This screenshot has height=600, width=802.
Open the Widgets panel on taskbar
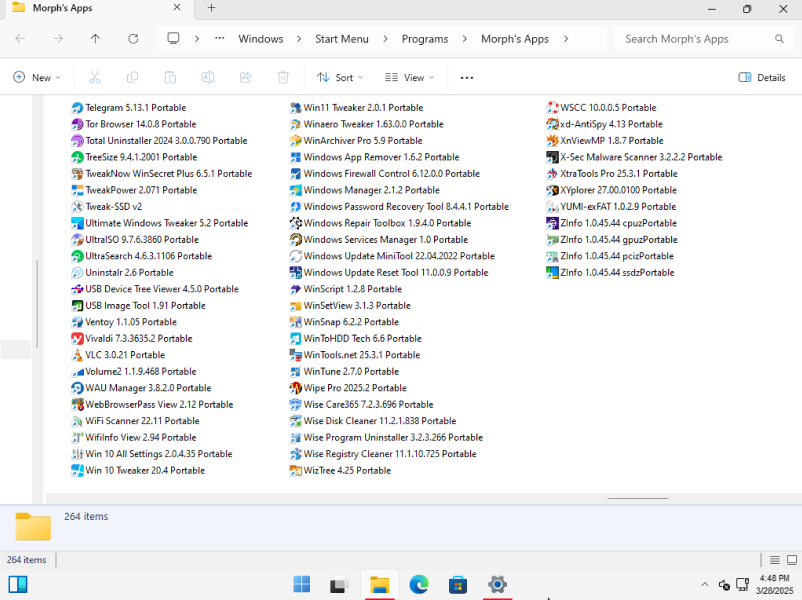coord(18,584)
